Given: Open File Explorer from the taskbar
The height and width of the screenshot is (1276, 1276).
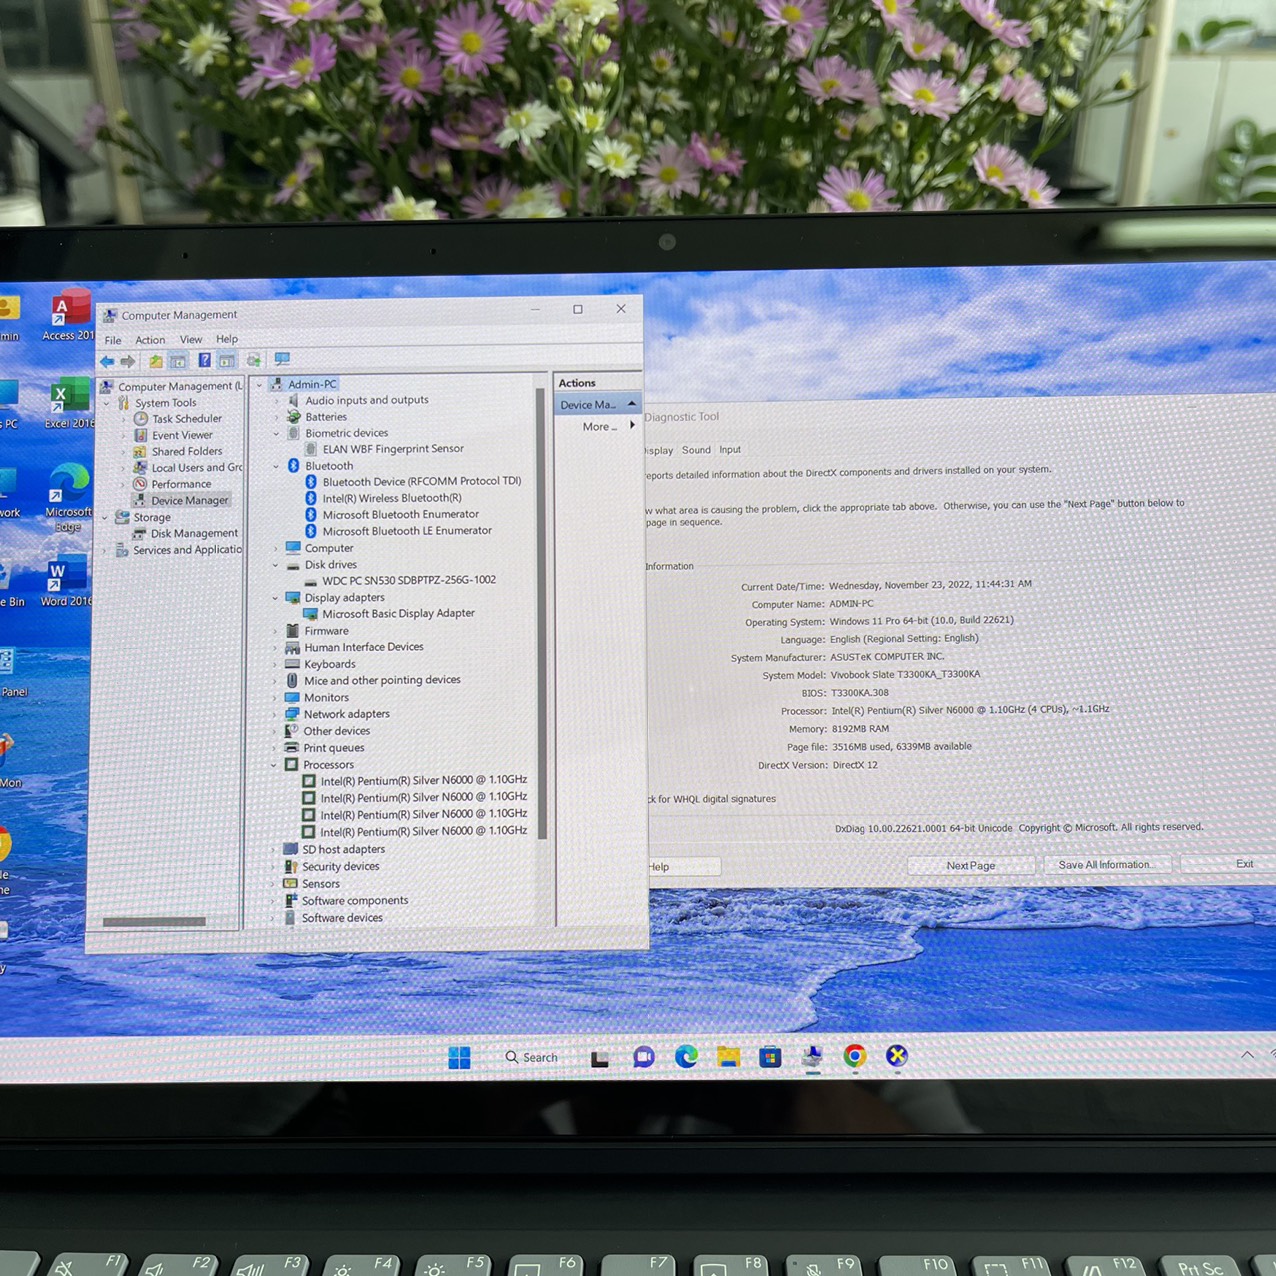Looking at the screenshot, I should pyautogui.click(x=728, y=1056).
